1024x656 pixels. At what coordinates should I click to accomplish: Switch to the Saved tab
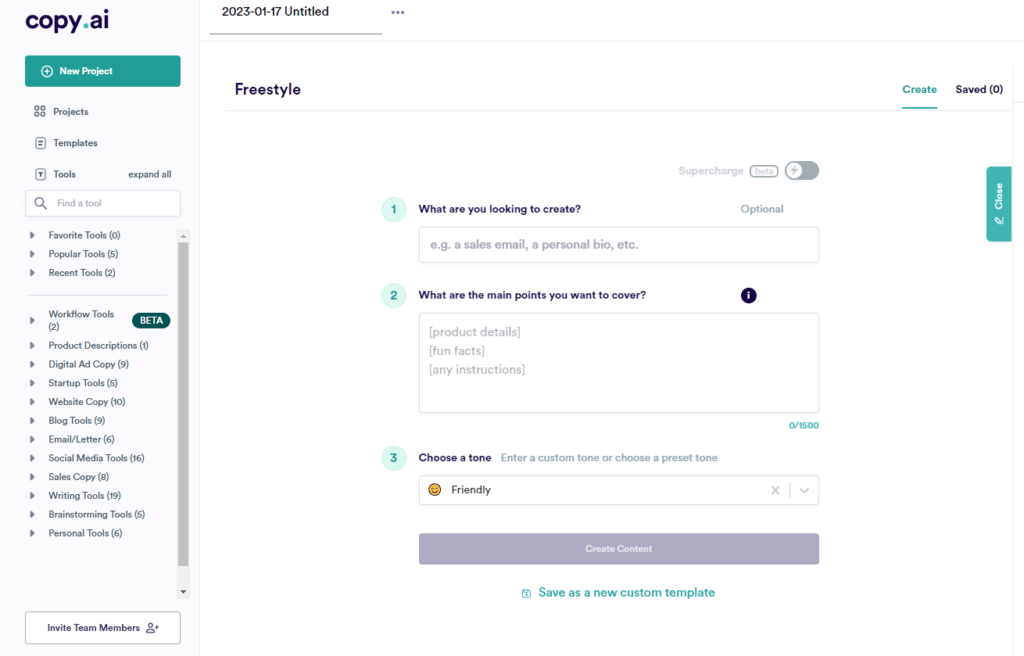pos(979,90)
